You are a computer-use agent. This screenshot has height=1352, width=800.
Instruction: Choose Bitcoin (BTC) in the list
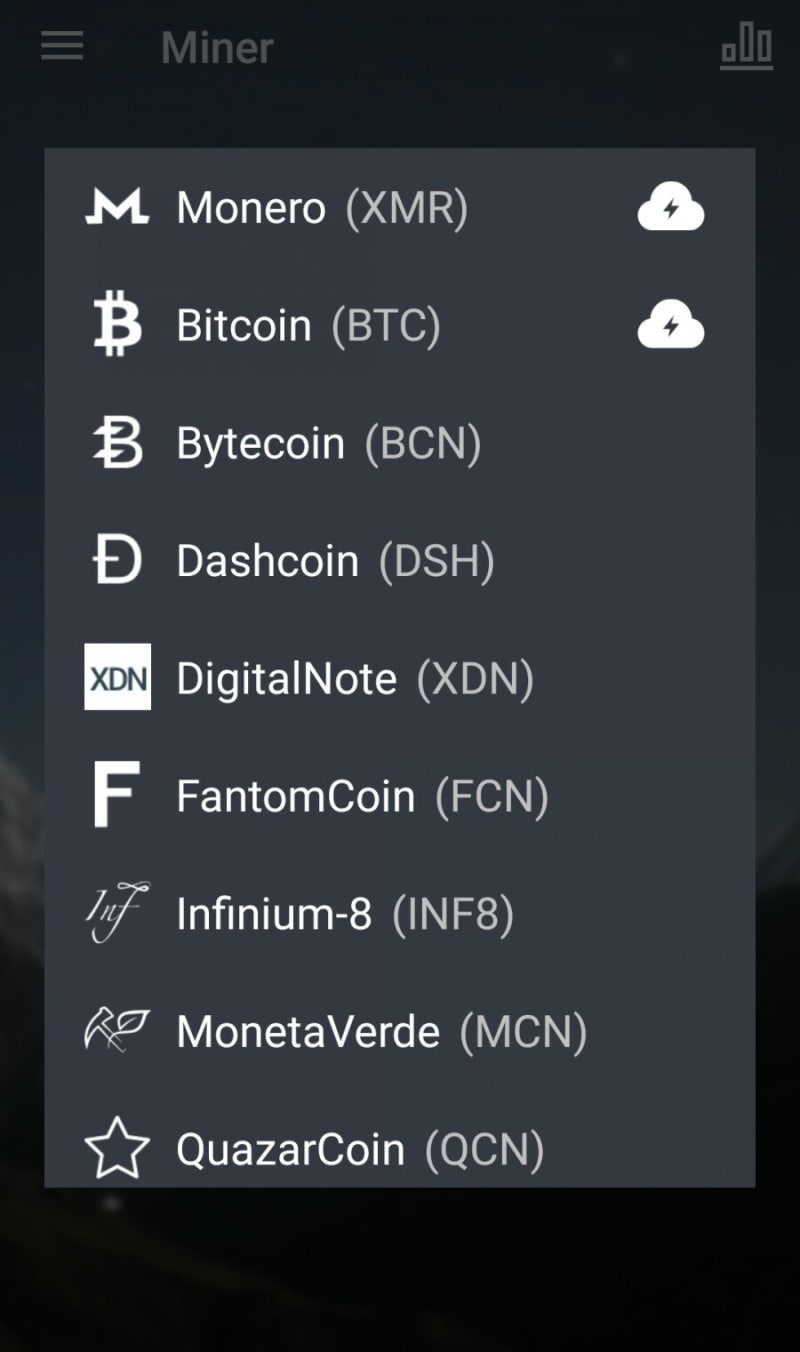(x=308, y=326)
